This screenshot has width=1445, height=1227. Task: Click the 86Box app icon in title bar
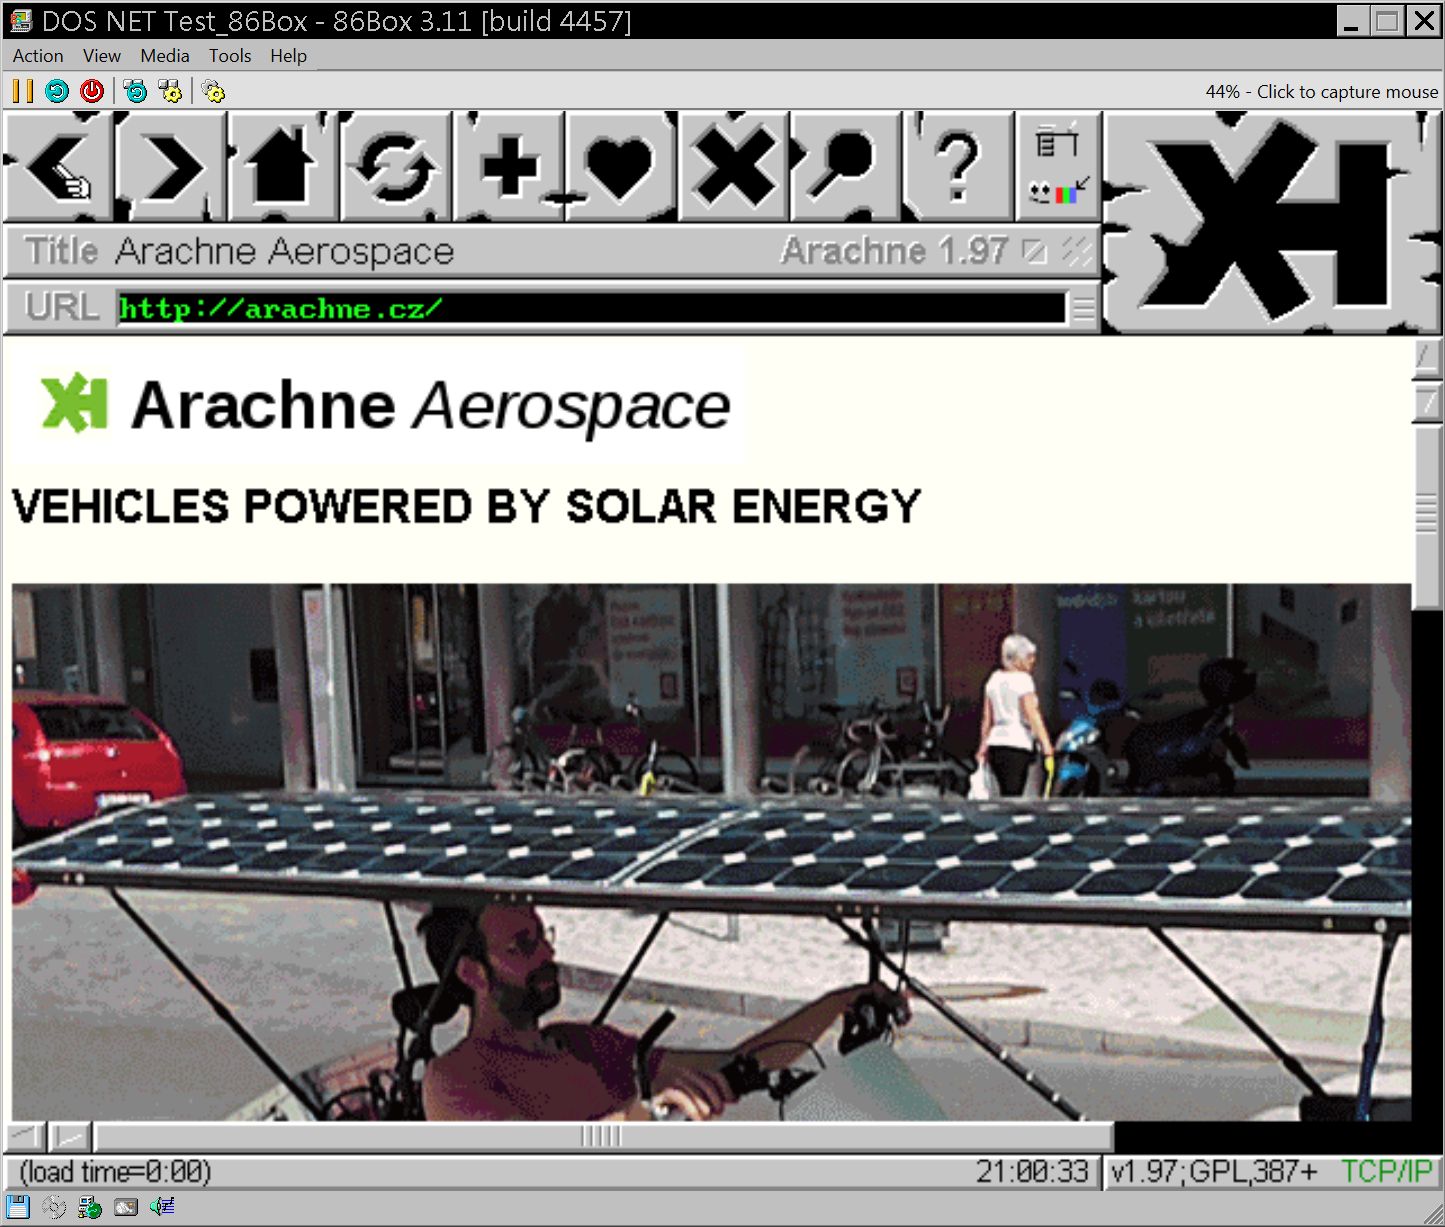pyautogui.click(x=21, y=20)
